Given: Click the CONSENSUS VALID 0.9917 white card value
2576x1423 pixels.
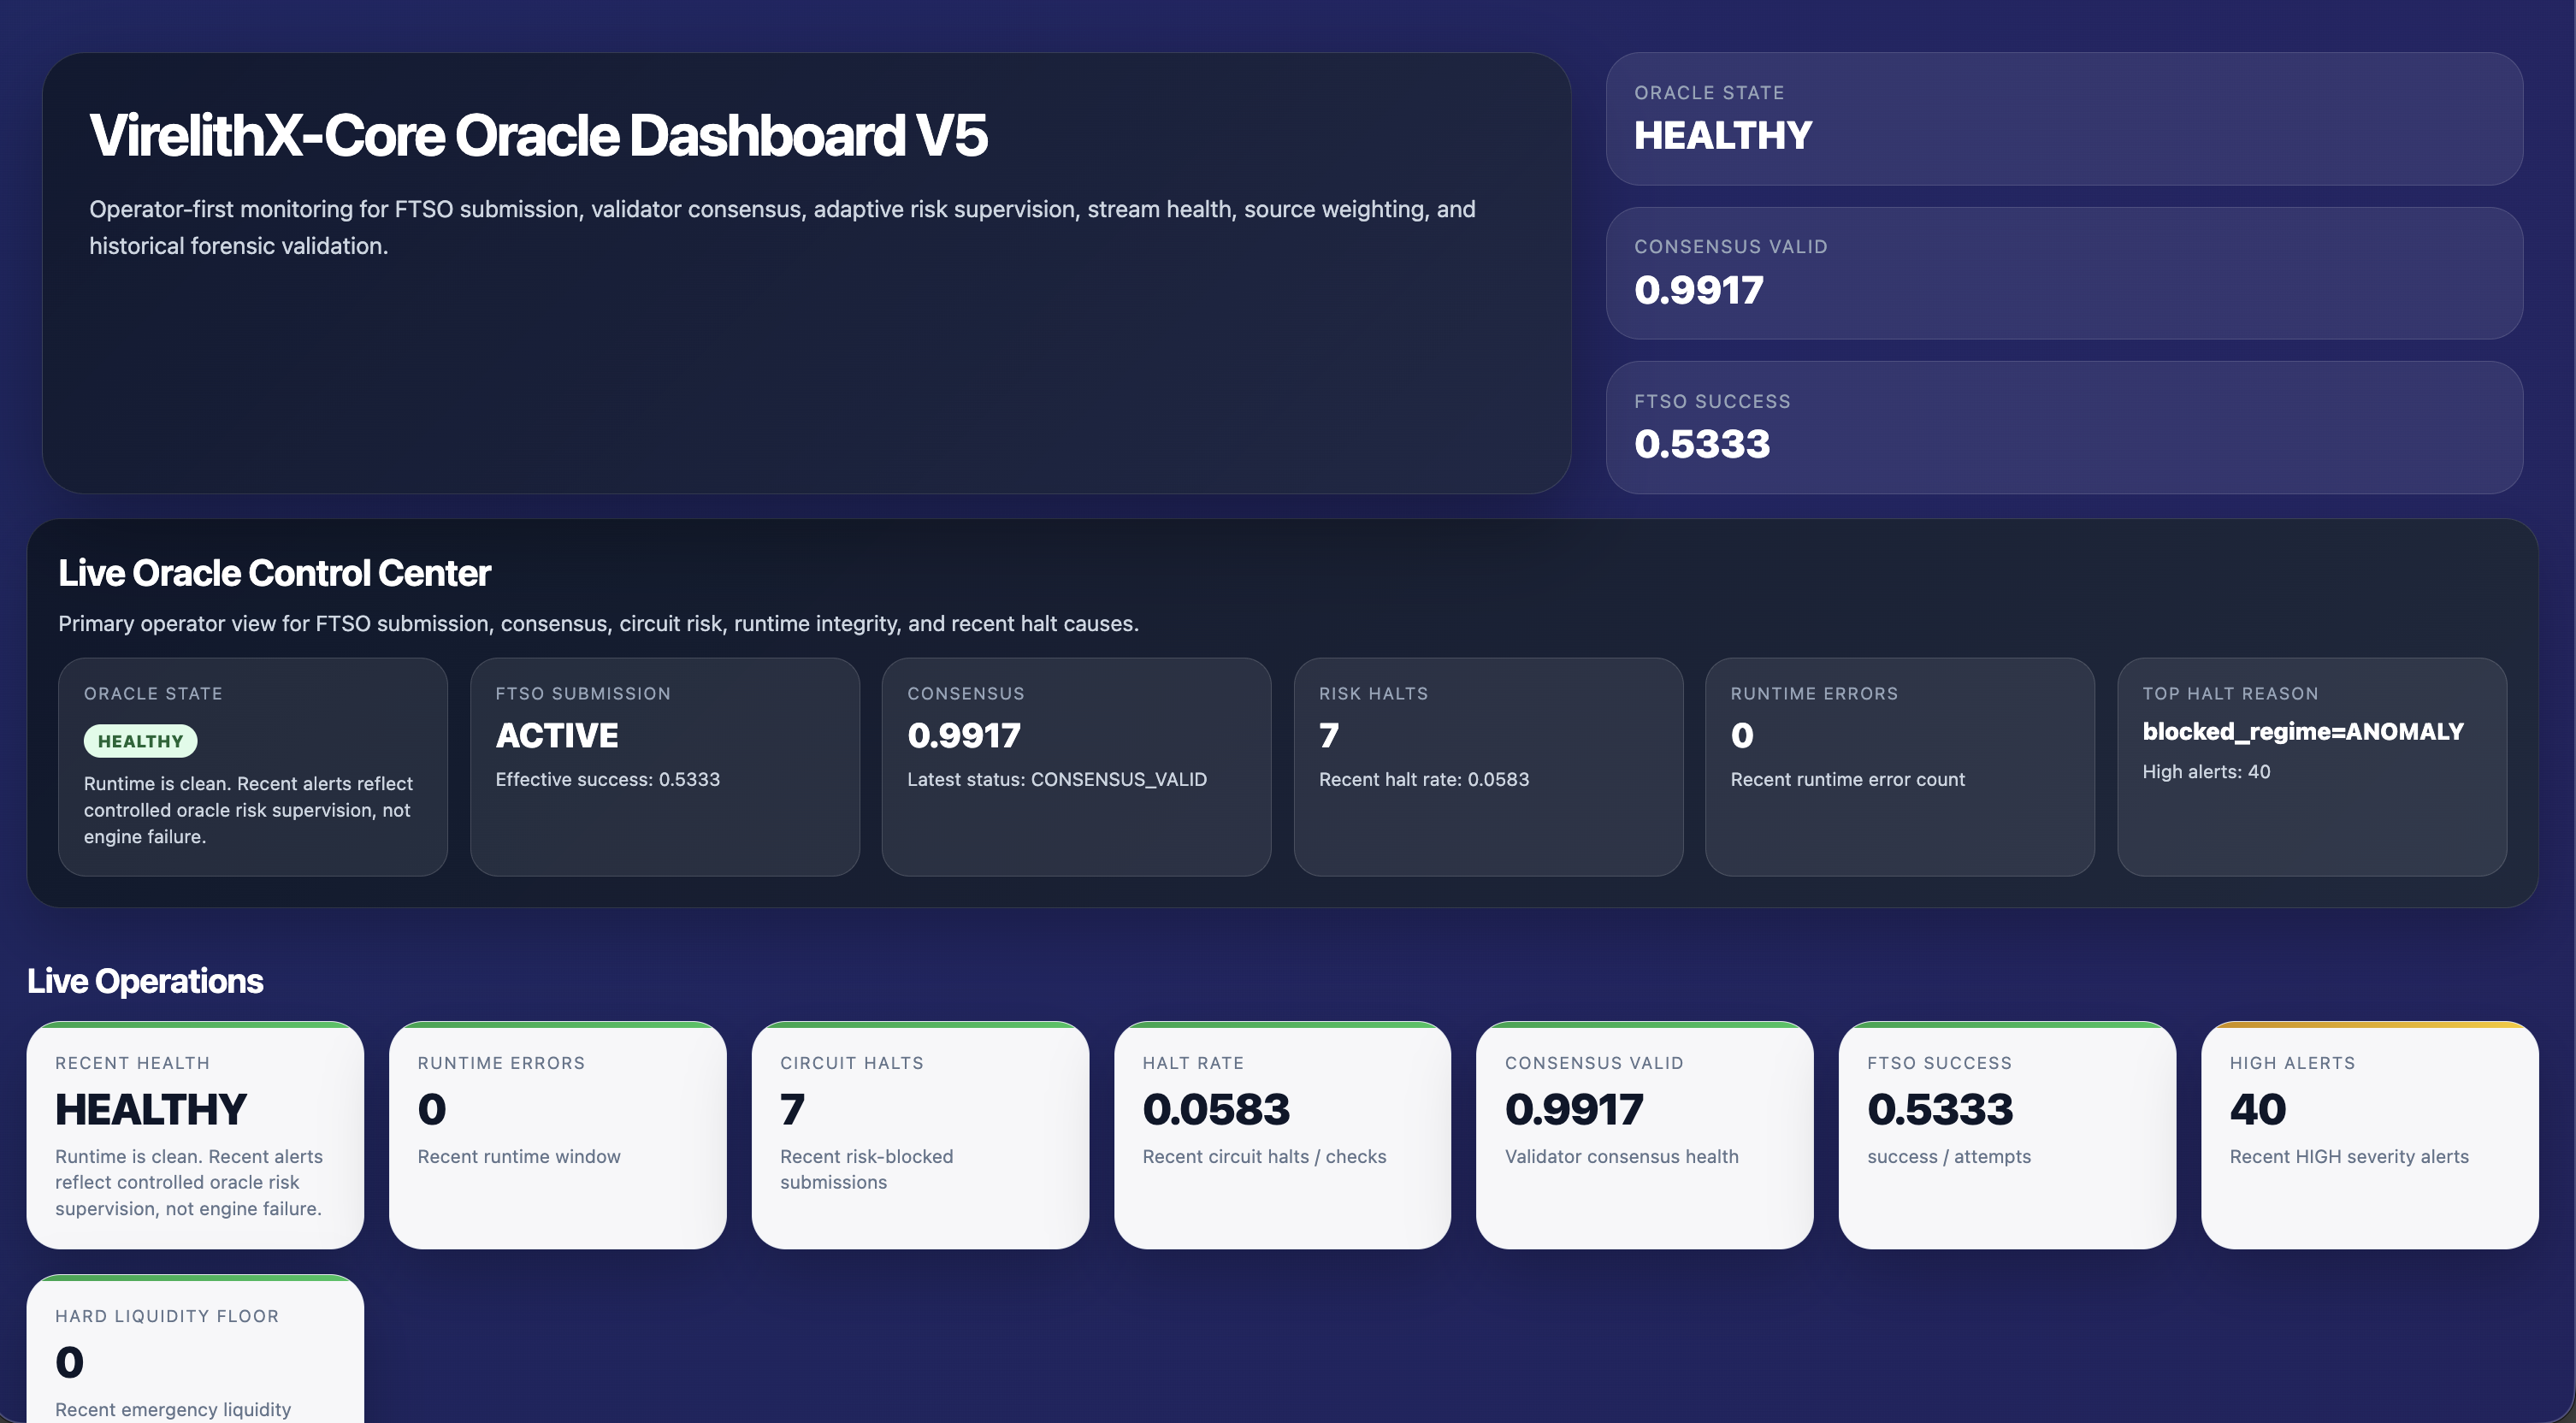Looking at the screenshot, I should (x=1574, y=1109).
